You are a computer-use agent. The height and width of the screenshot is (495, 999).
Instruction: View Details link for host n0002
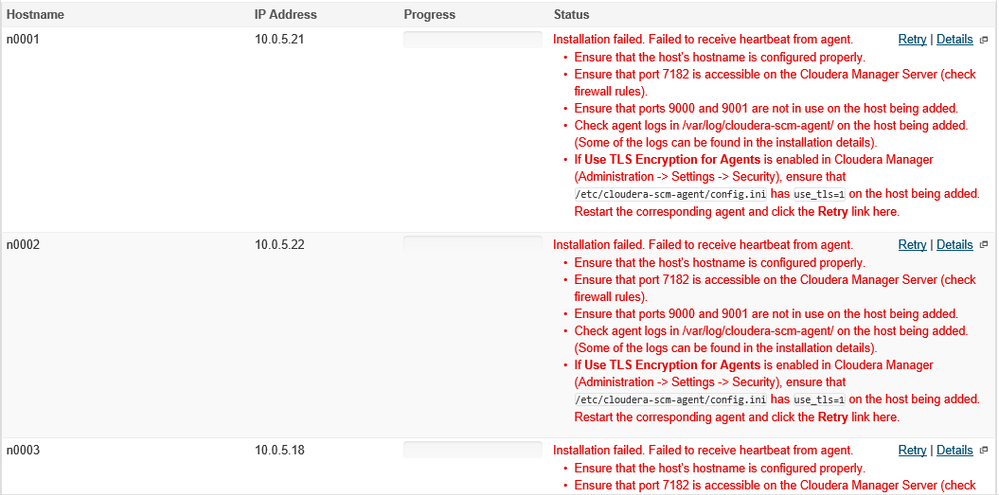(x=954, y=245)
